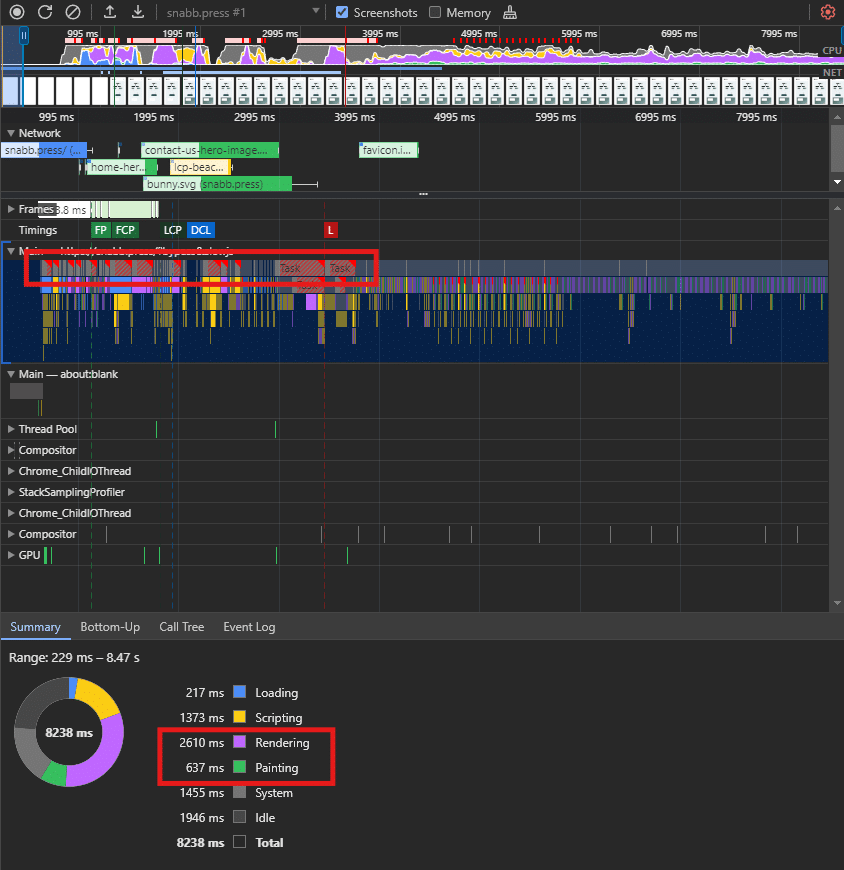The height and width of the screenshot is (870, 844).
Task: Click the reload and record profiling icon
Action: (45, 13)
